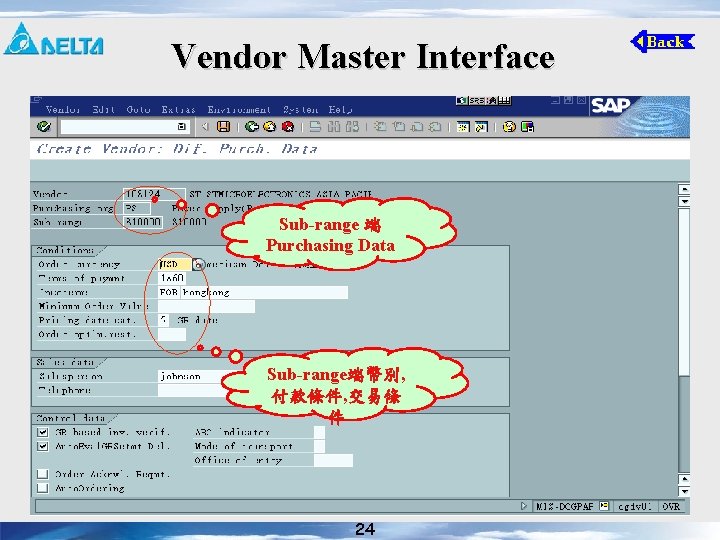Click the Save diskette icon

(x=223, y=127)
